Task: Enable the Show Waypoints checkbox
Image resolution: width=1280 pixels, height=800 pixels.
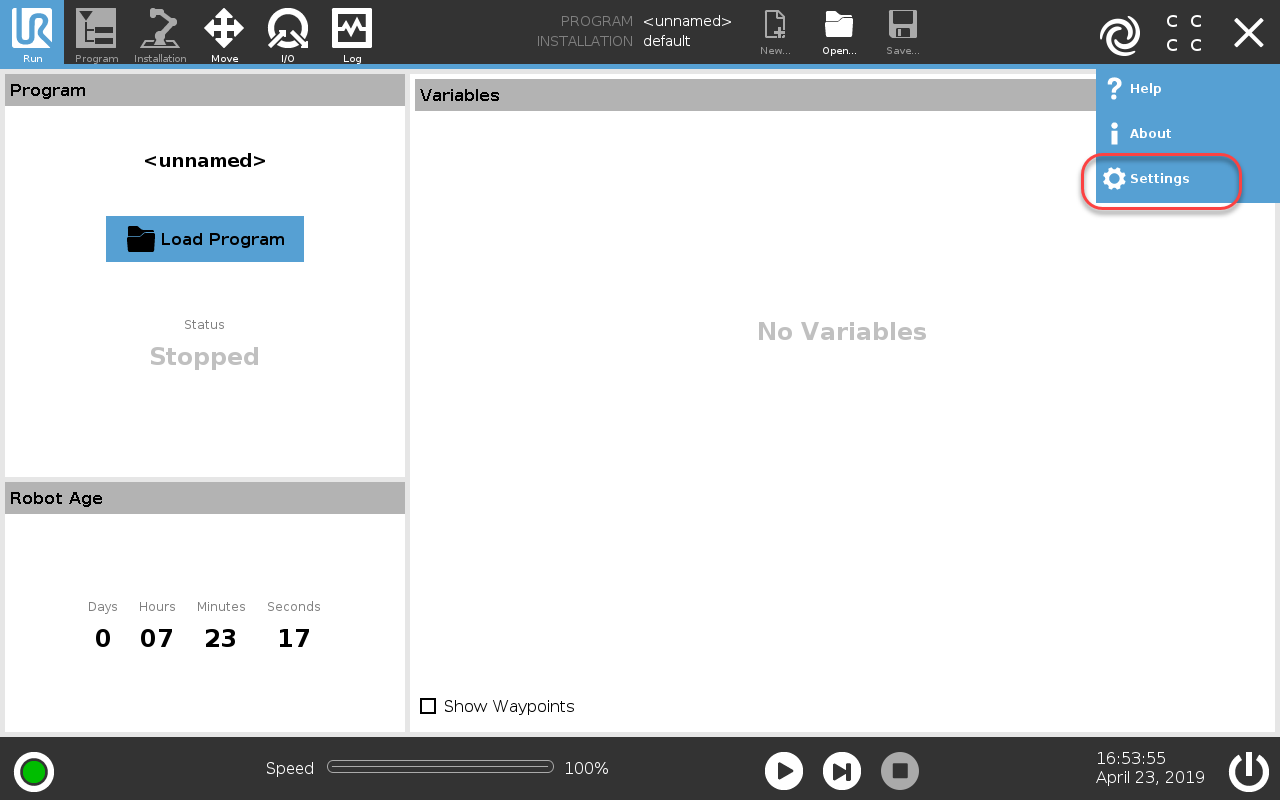Action: 428,706
